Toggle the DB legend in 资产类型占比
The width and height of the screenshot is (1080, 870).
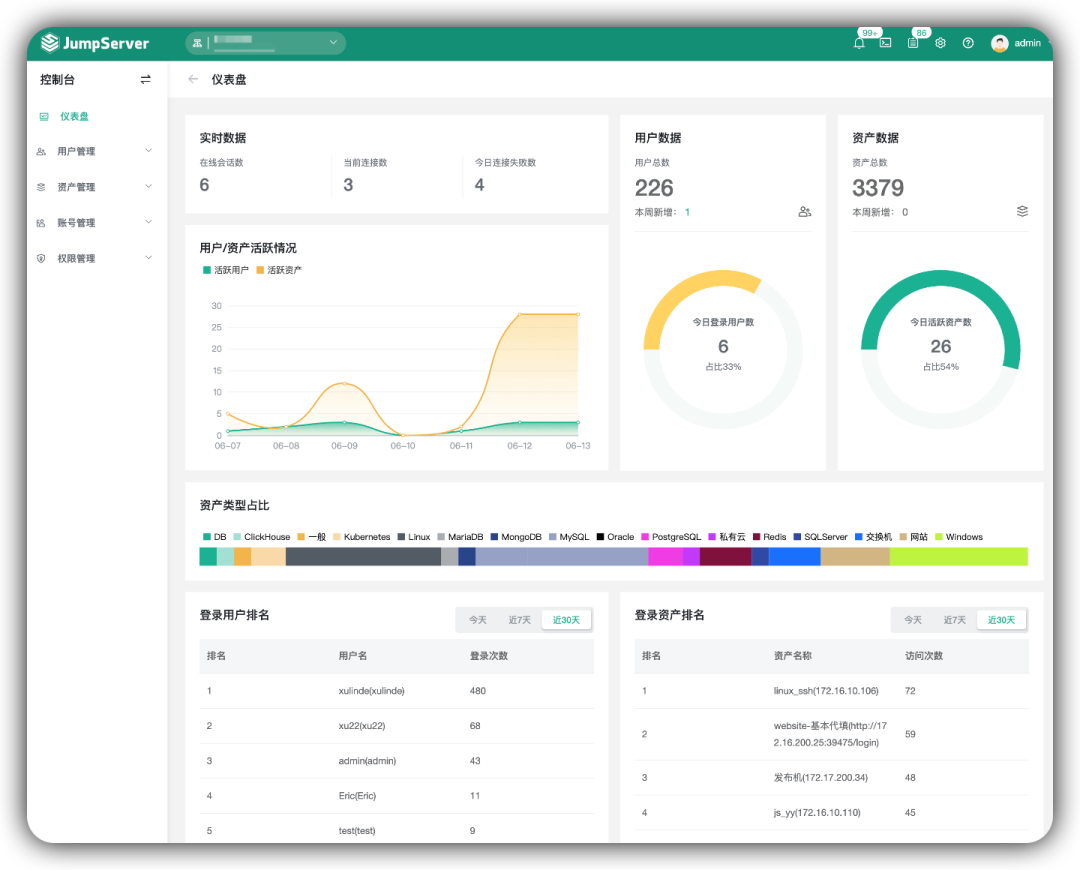tap(215, 537)
